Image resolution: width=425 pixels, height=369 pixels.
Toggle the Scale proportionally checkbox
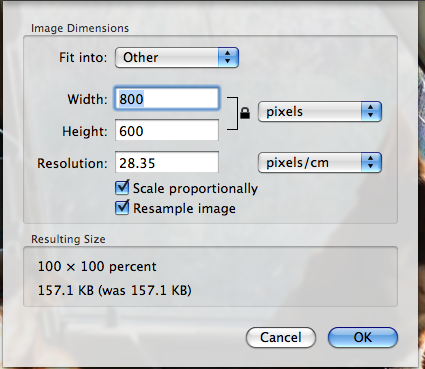tap(122, 188)
